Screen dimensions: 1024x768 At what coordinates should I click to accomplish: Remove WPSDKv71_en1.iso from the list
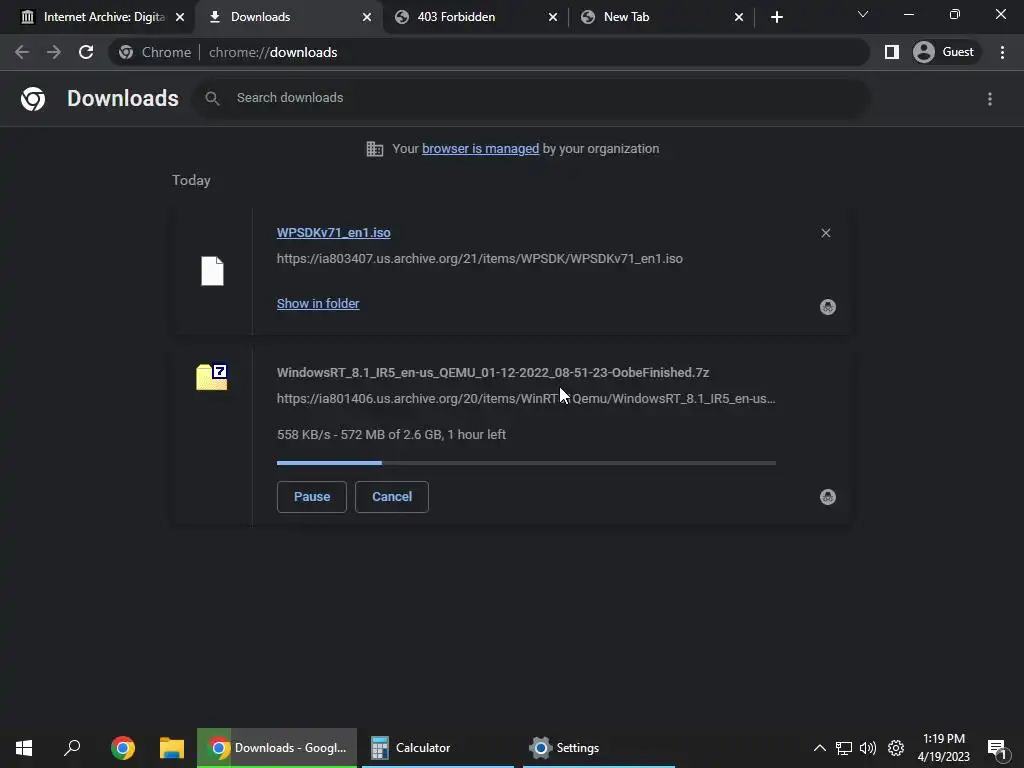pos(825,233)
